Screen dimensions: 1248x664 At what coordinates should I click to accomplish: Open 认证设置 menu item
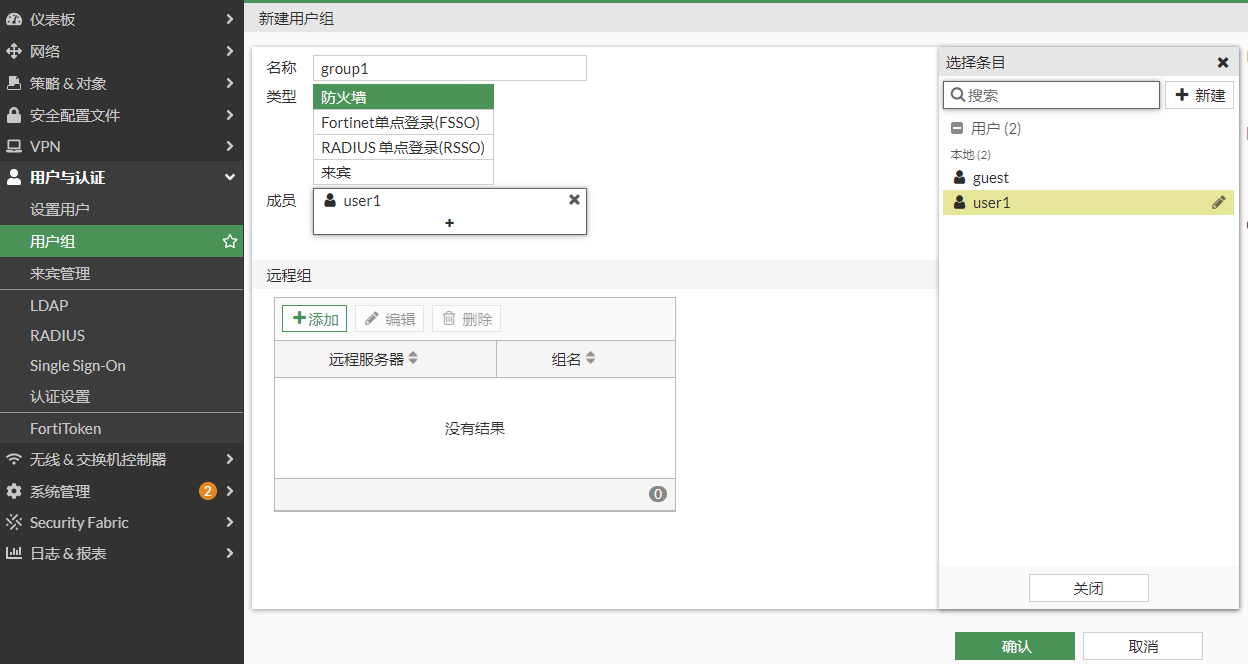click(x=122, y=396)
